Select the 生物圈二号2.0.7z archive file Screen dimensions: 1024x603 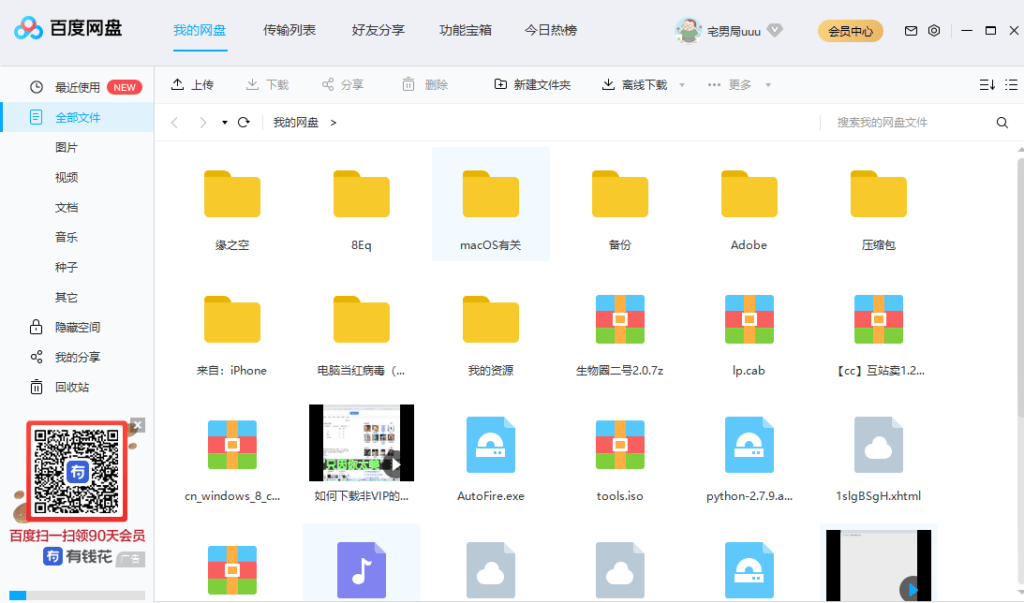(620, 319)
